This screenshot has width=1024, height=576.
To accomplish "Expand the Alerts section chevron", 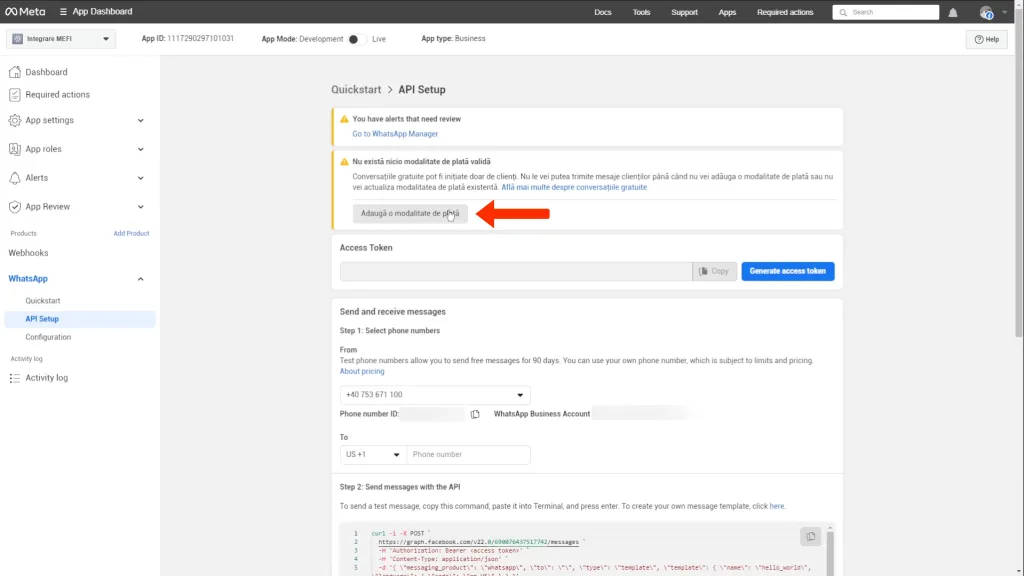I will click(x=140, y=178).
